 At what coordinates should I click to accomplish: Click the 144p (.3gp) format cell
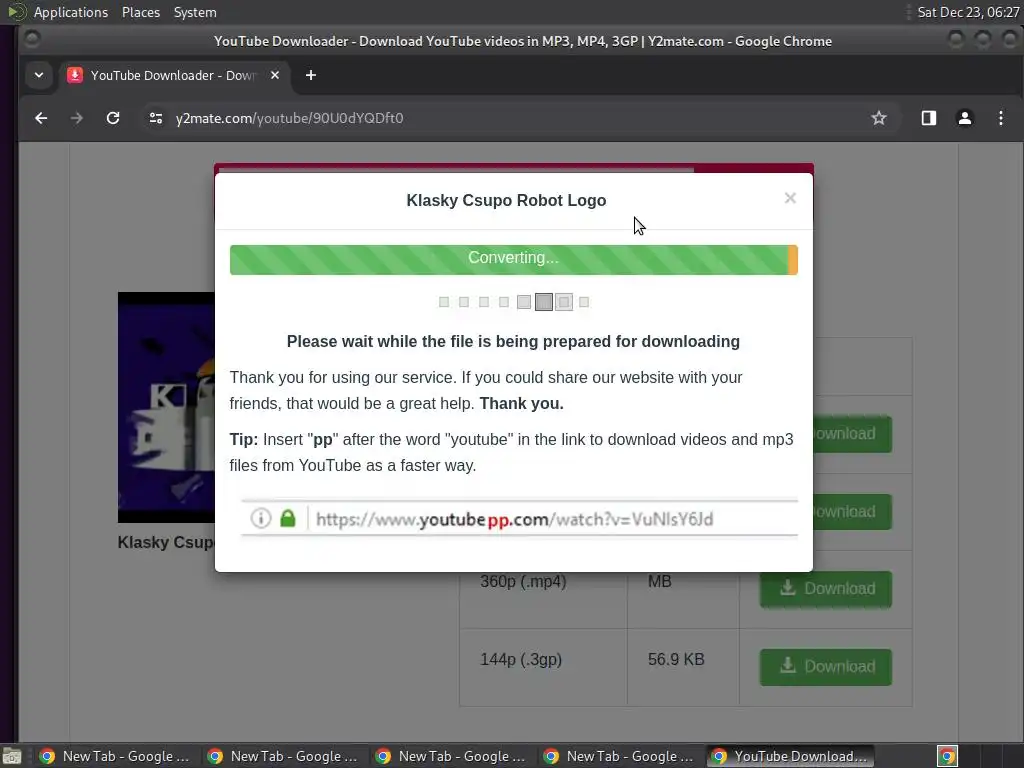point(543,667)
